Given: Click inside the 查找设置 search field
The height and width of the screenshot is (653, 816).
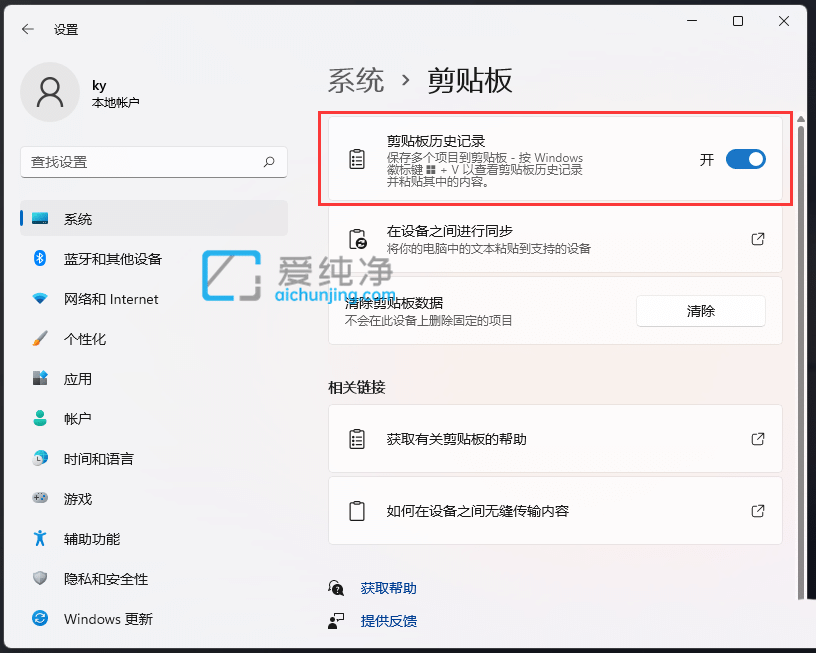Looking at the screenshot, I should 150,162.
